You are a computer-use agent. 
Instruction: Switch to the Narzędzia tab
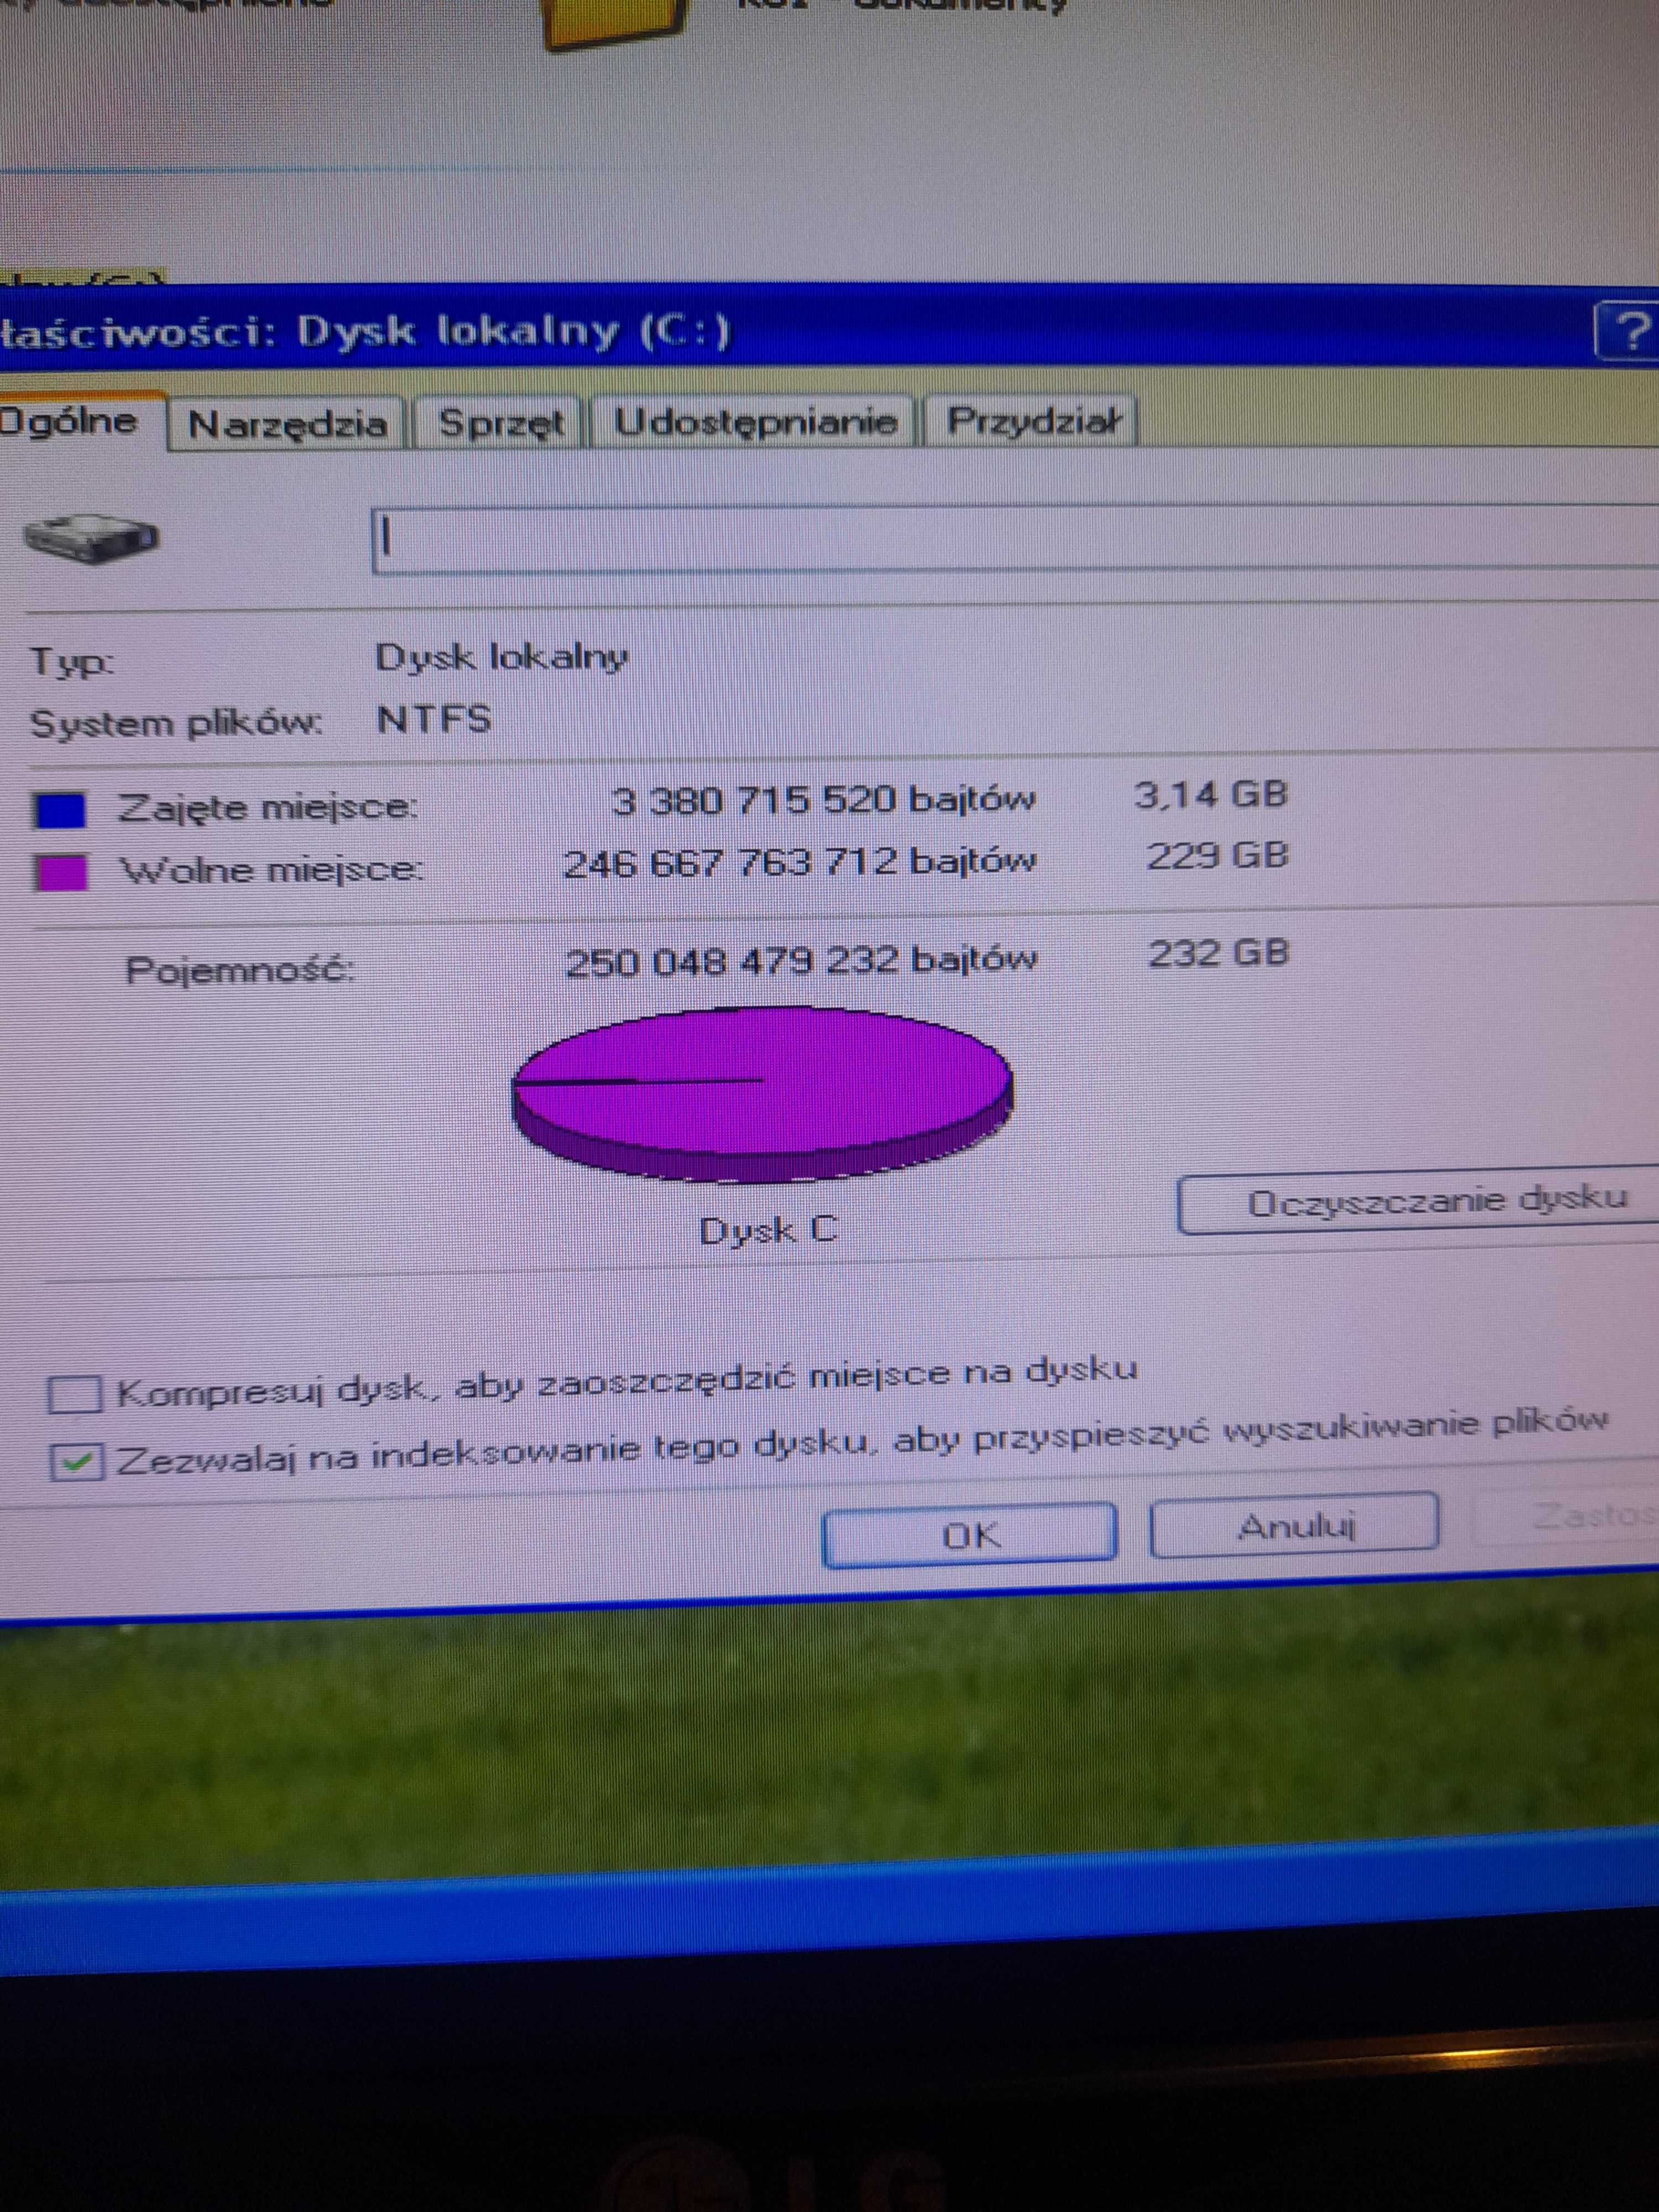[287, 424]
